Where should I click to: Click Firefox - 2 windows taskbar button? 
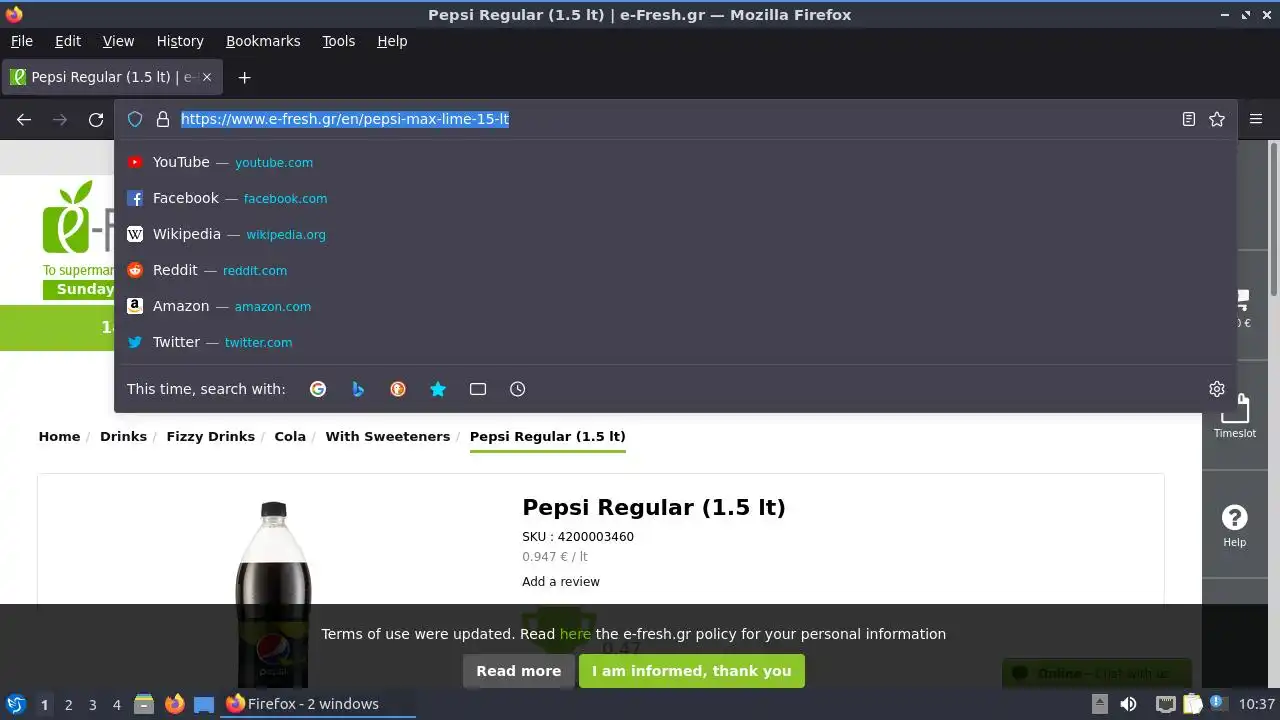pos(318,704)
